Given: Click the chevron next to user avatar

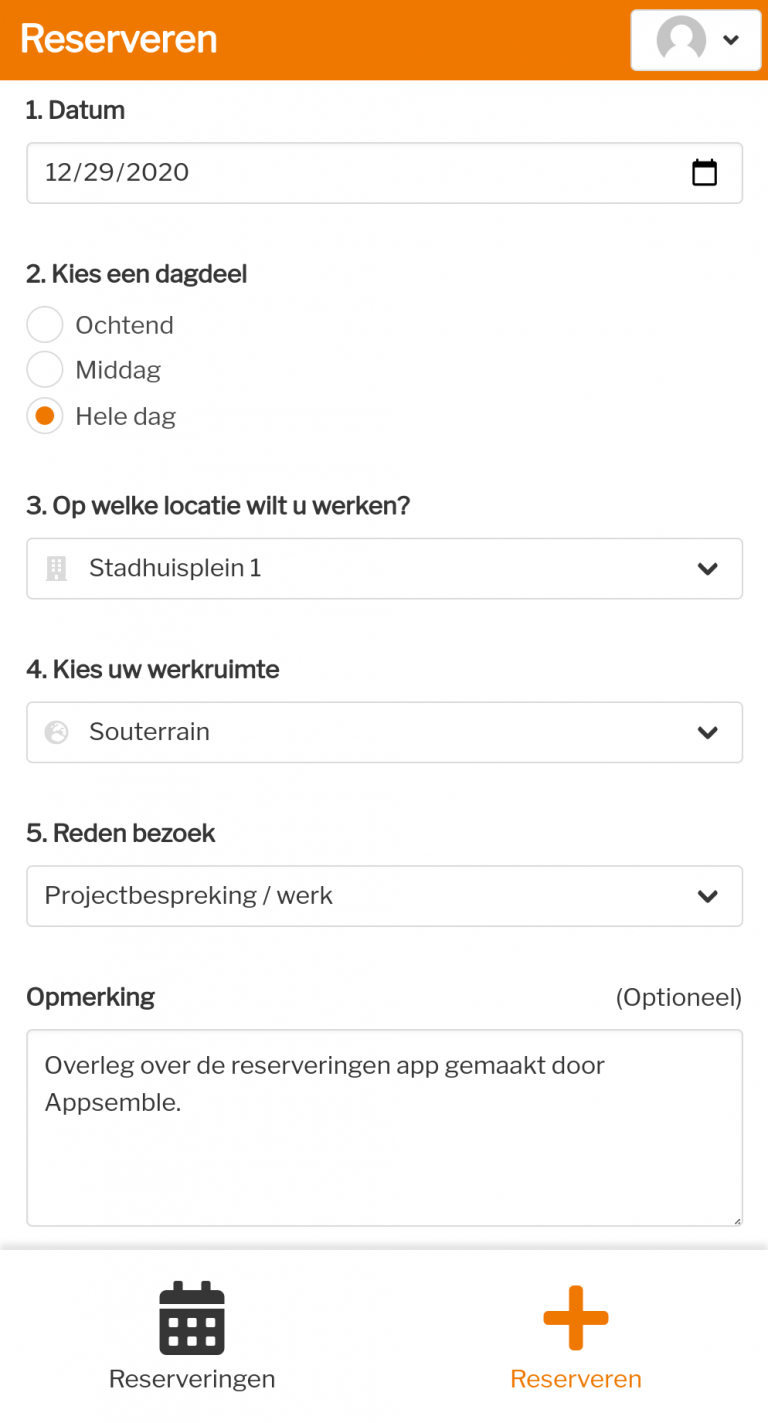Looking at the screenshot, I should (x=731, y=40).
